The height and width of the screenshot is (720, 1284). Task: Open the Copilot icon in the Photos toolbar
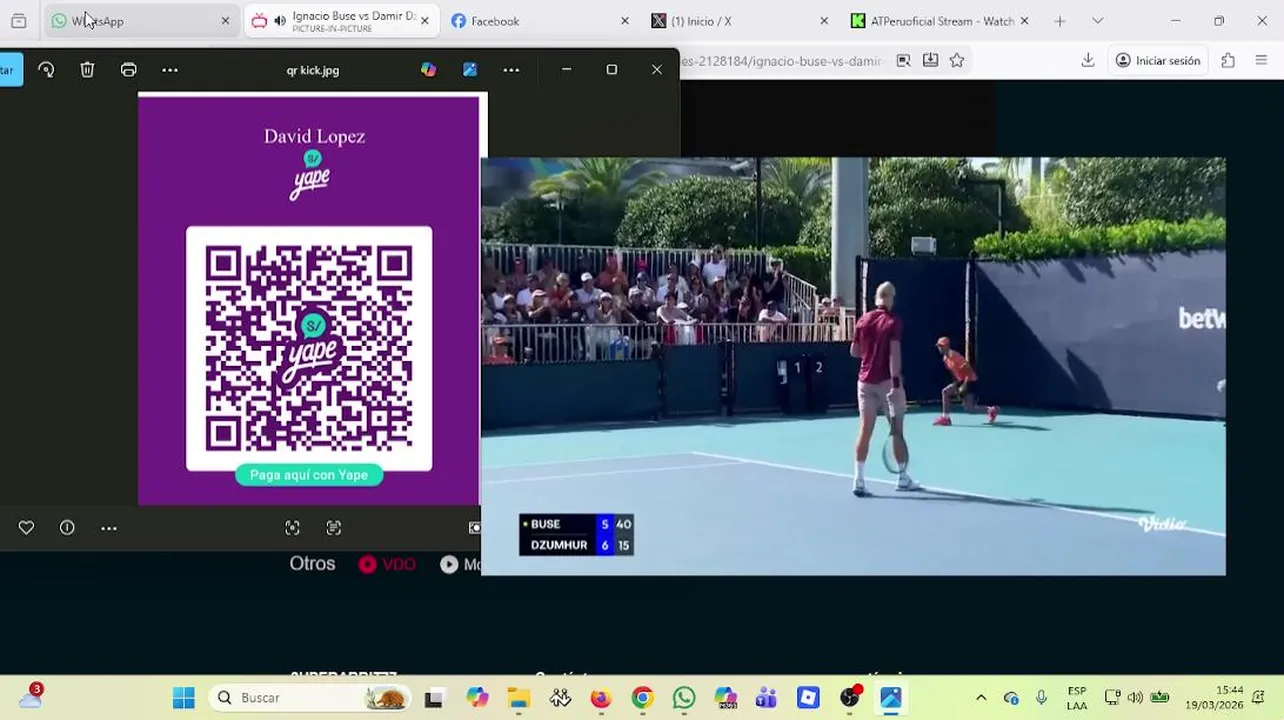[428, 69]
